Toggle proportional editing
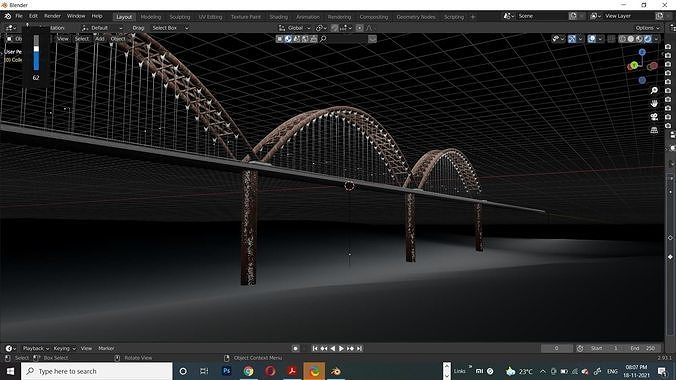 point(359,28)
